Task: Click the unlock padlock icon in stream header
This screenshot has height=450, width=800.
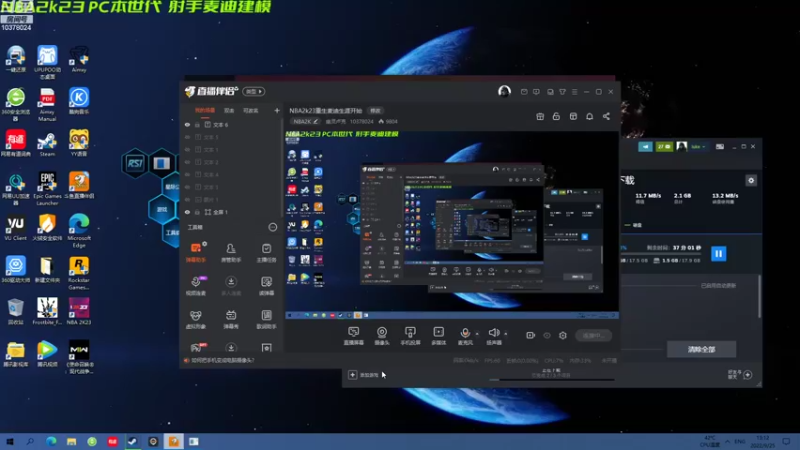Action: click(x=556, y=116)
